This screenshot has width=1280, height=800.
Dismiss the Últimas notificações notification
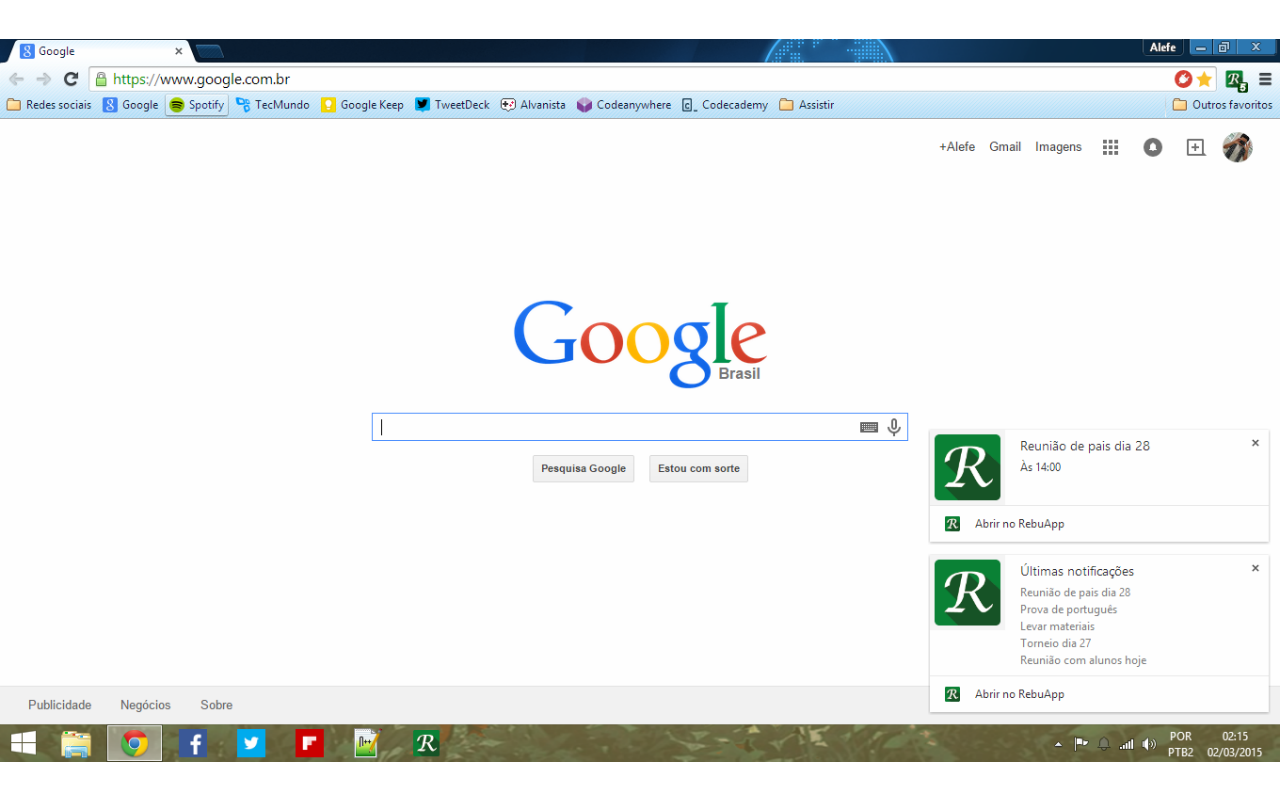[1255, 568]
